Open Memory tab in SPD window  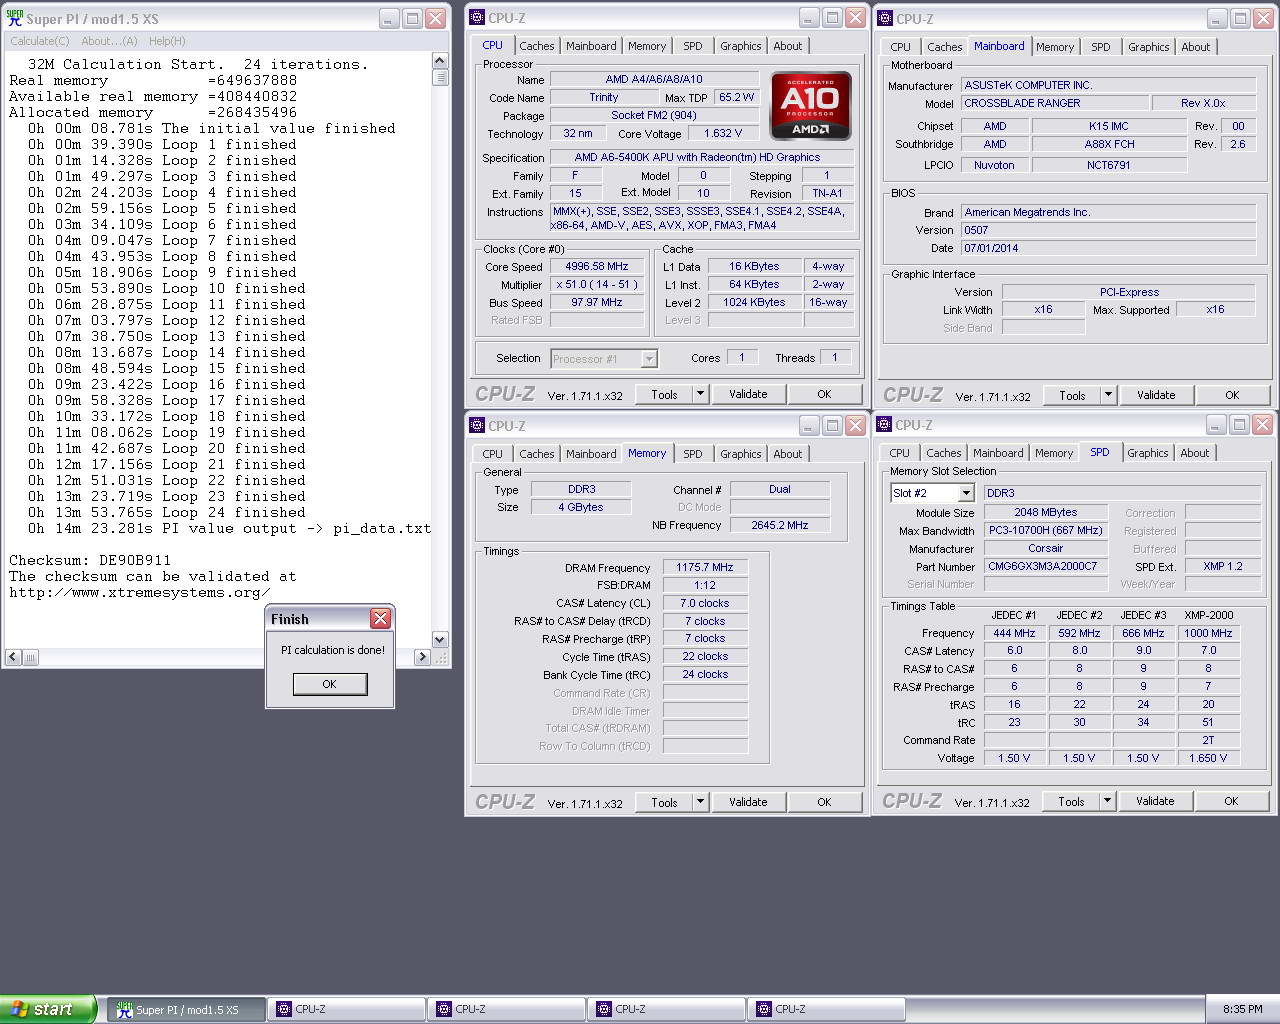click(x=1054, y=453)
